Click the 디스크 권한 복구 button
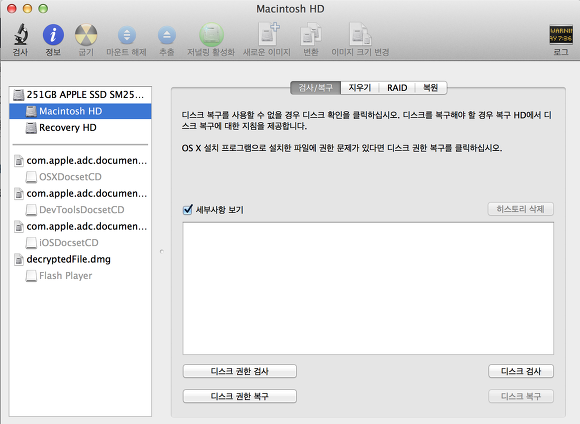This screenshot has height=424, width=580. click(x=240, y=396)
